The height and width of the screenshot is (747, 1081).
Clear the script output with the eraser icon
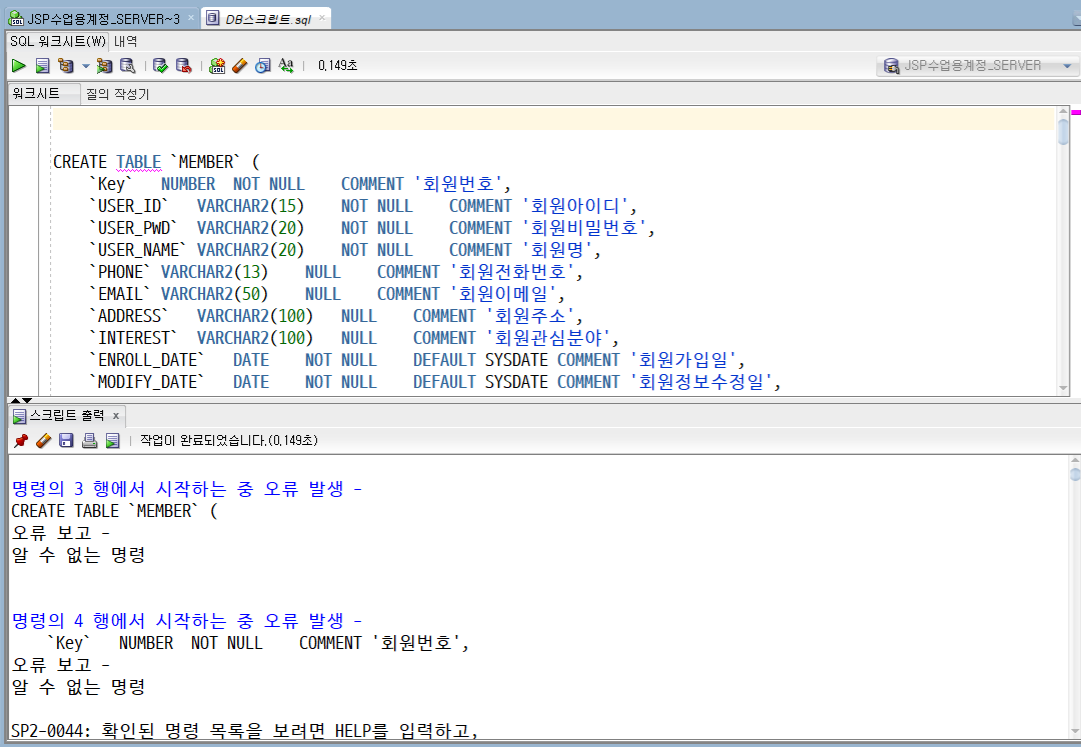43,440
